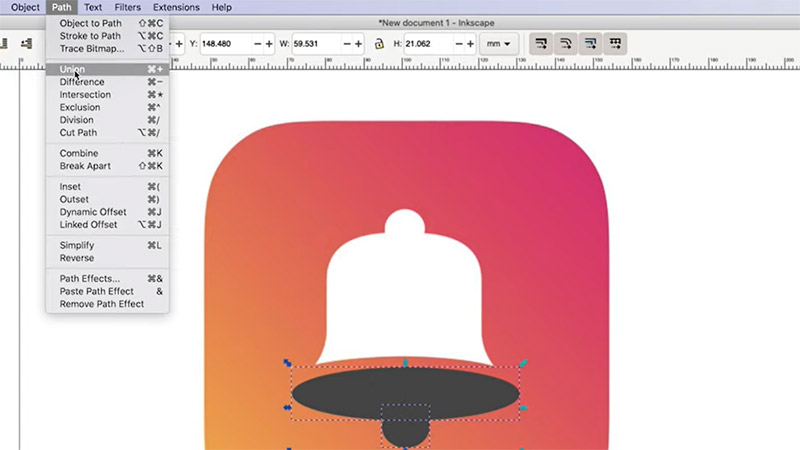Outset the selected path
The height and width of the screenshot is (450, 800).
(107, 199)
